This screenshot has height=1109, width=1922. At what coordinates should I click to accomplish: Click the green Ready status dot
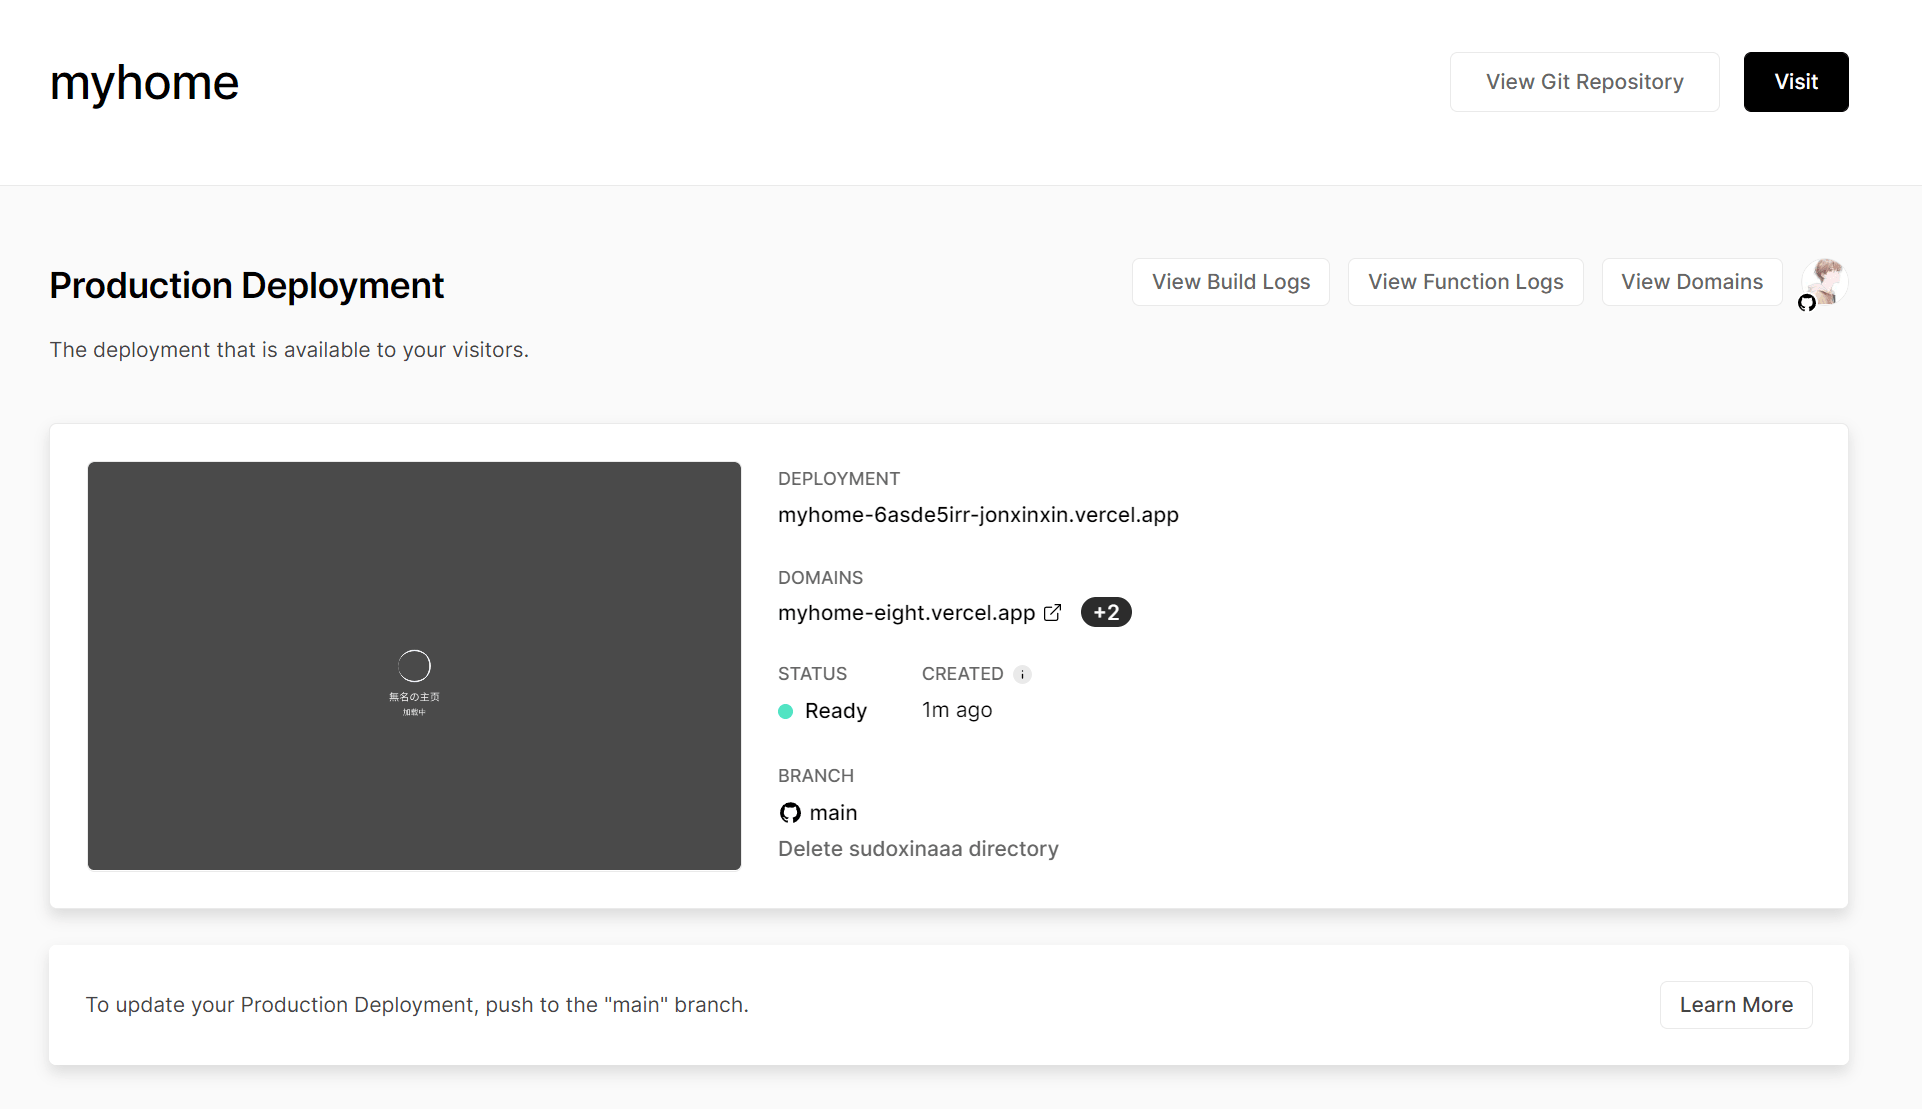[x=786, y=711]
